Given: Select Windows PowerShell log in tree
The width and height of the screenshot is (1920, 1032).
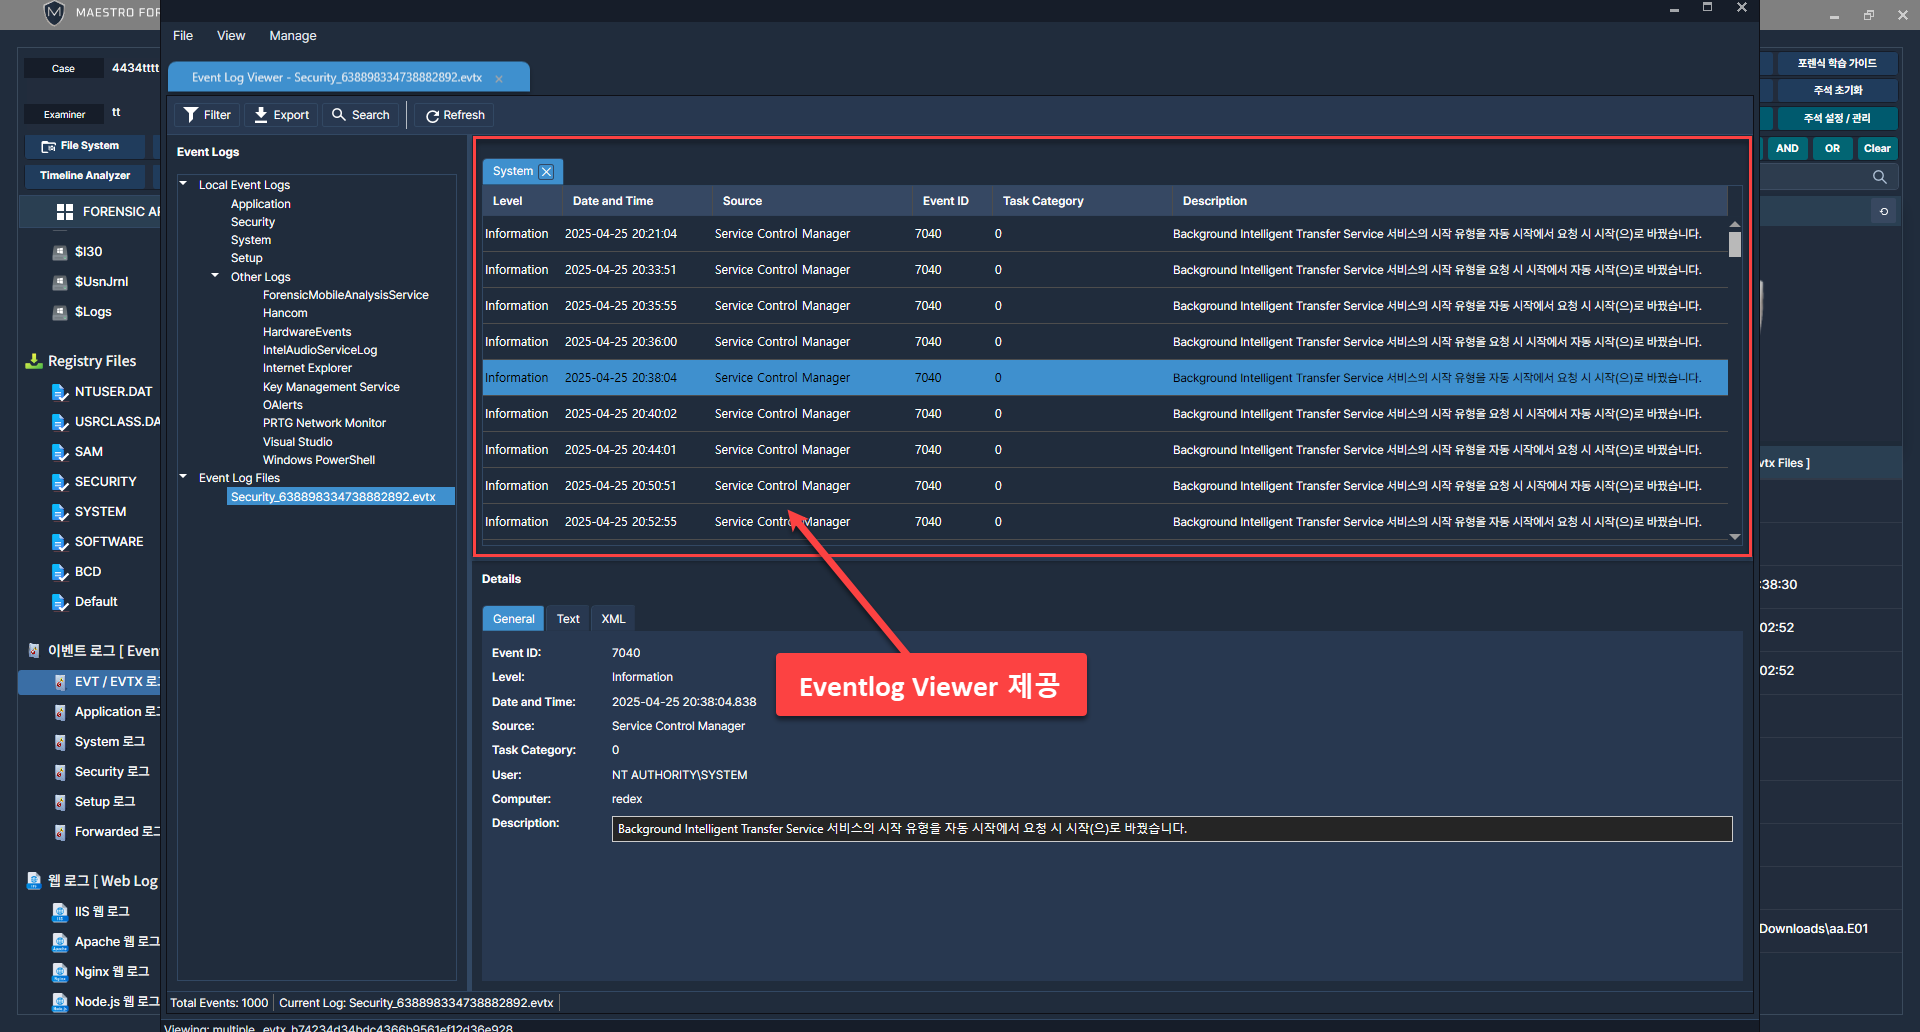Looking at the screenshot, I should 318,460.
